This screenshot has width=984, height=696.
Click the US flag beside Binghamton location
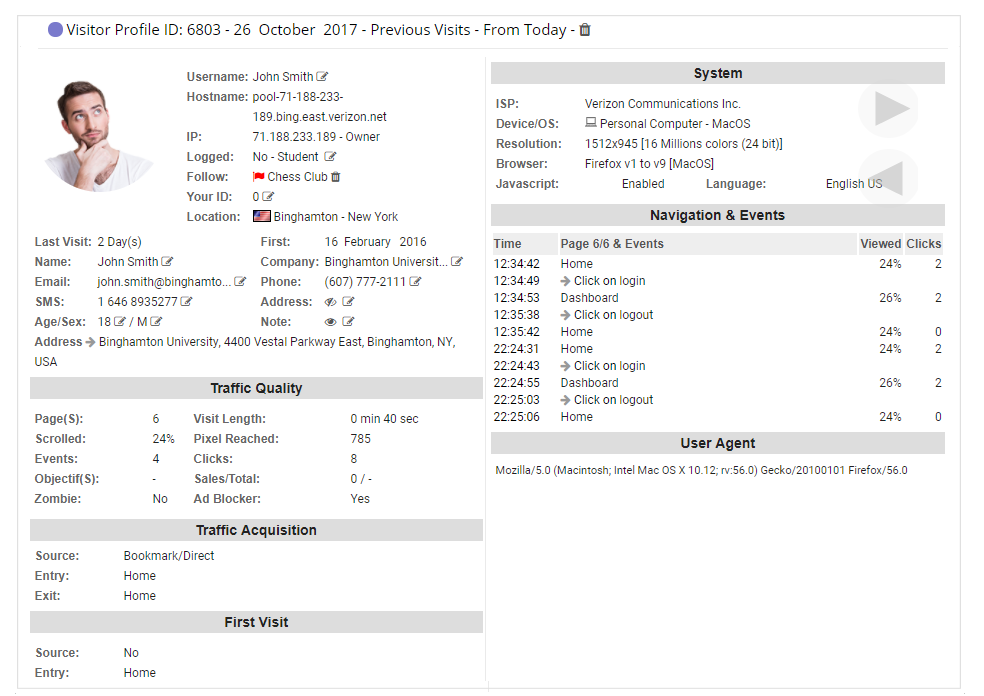(262, 216)
